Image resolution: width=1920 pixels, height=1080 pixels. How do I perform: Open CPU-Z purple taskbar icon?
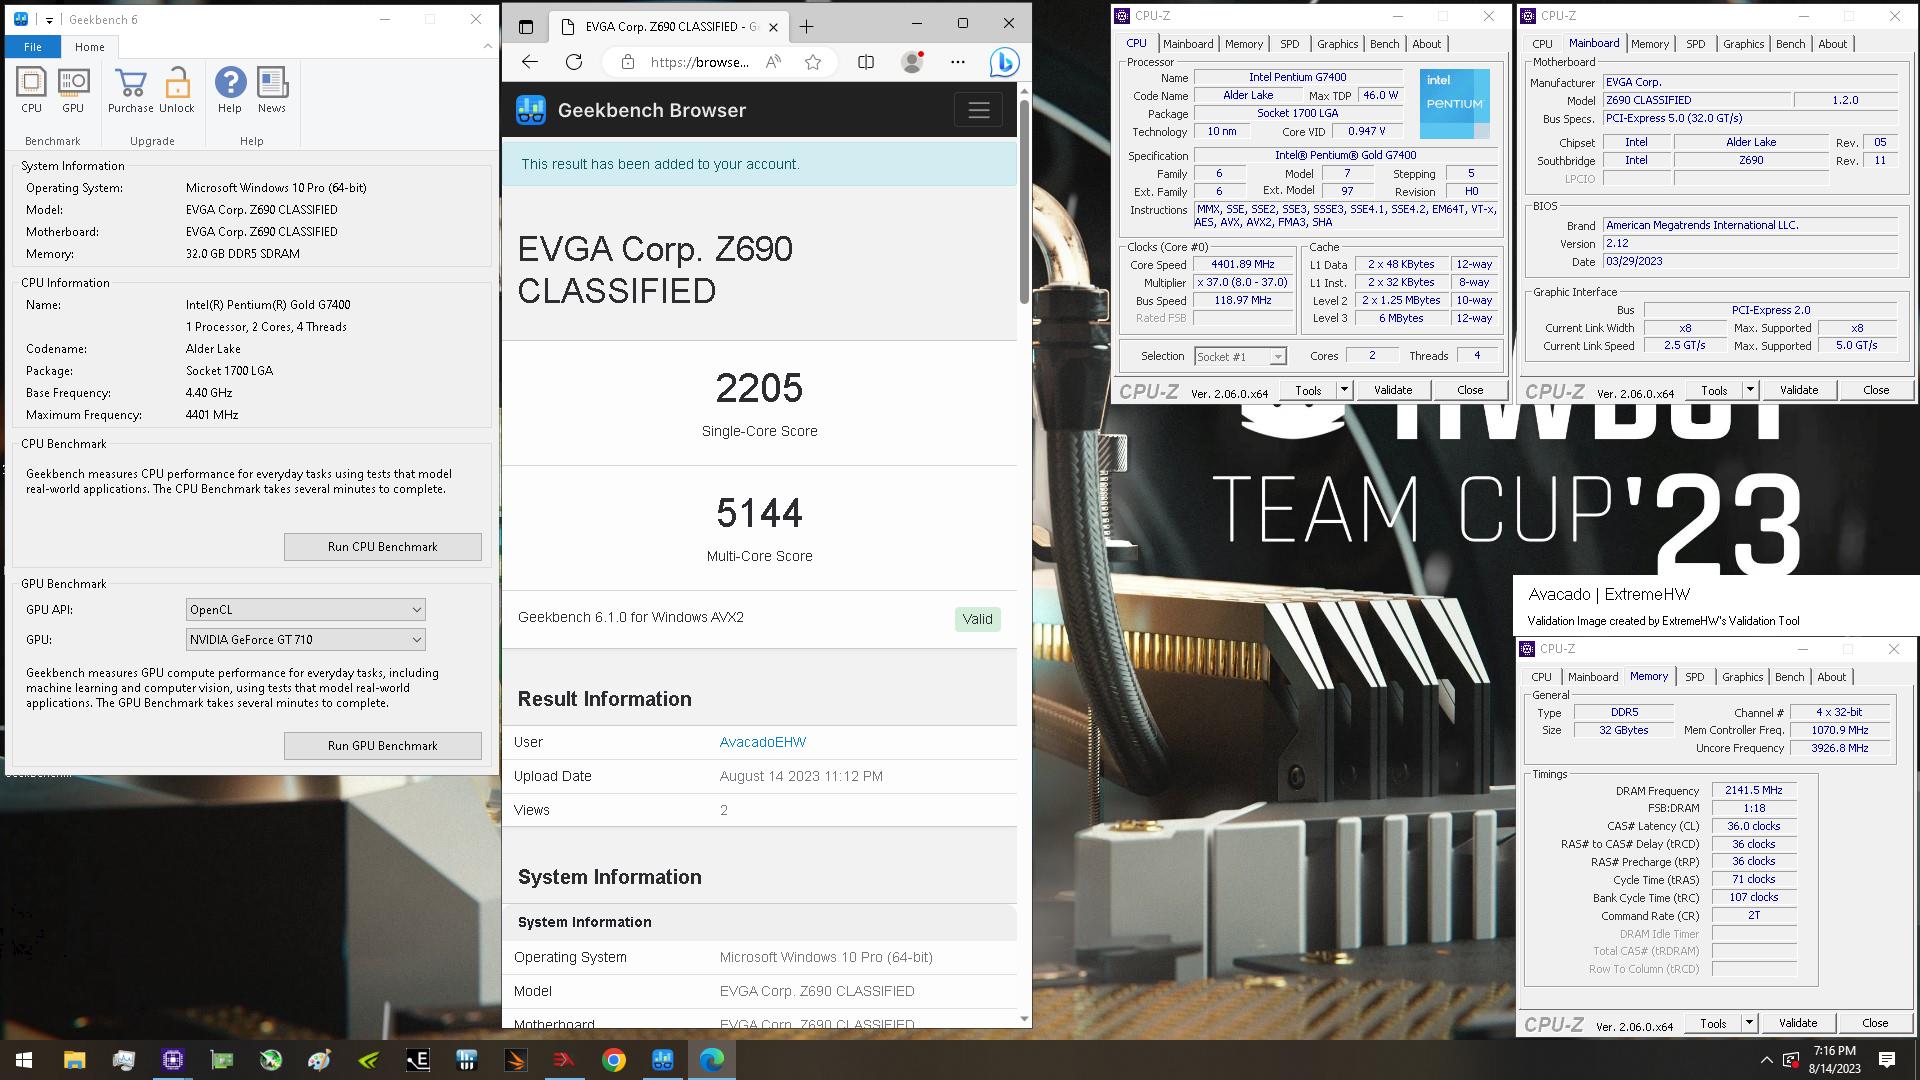pos(173,1060)
